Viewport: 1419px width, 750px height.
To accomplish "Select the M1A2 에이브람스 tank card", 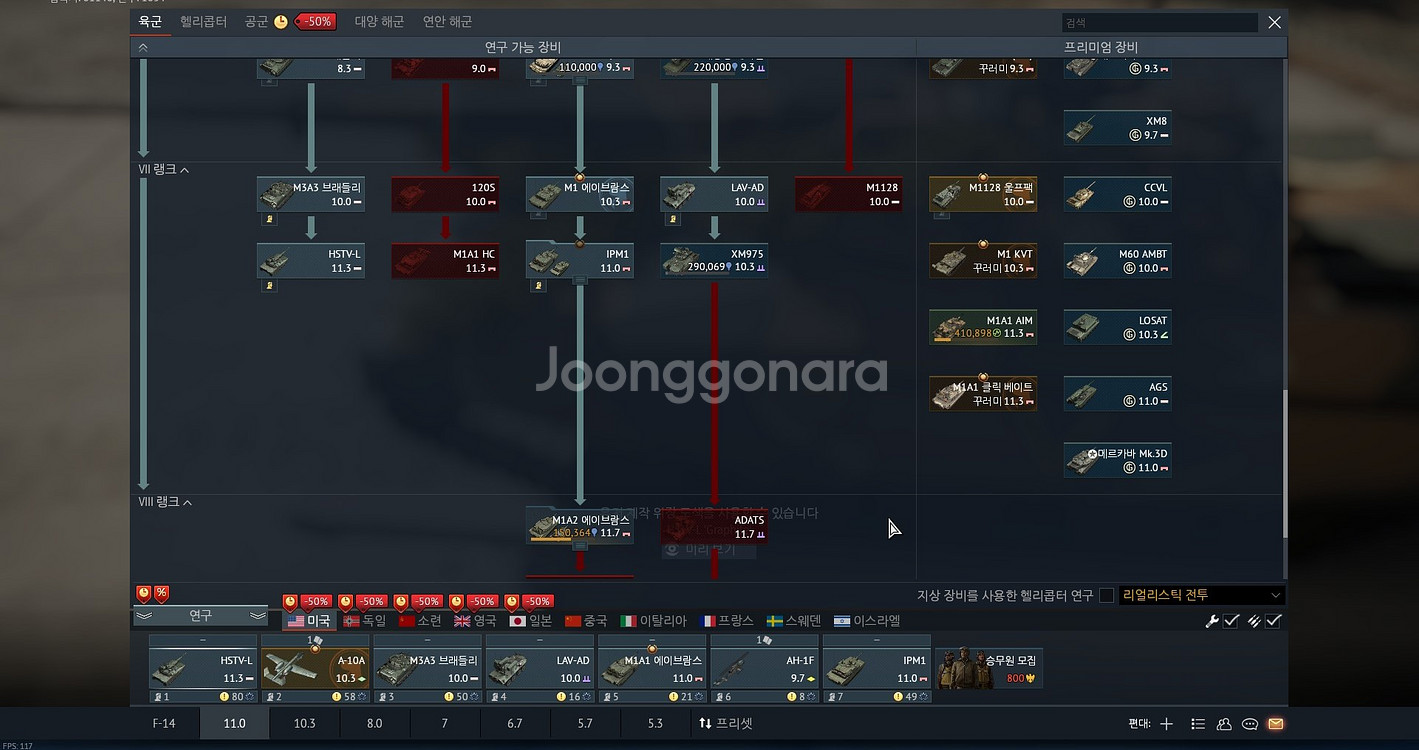I will [580, 526].
